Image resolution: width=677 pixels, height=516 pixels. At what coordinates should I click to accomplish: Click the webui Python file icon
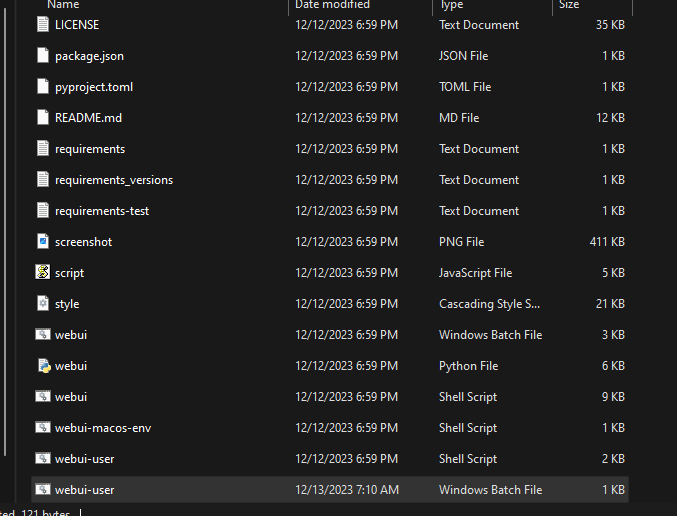coord(44,366)
